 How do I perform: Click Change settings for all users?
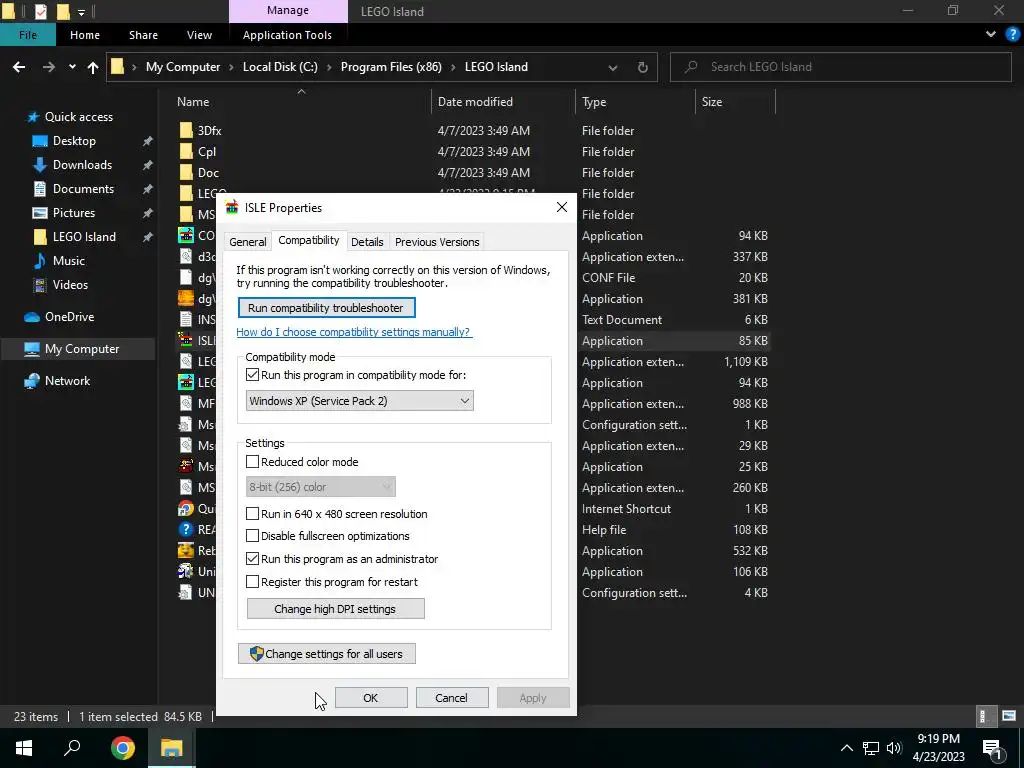tap(327, 654)
